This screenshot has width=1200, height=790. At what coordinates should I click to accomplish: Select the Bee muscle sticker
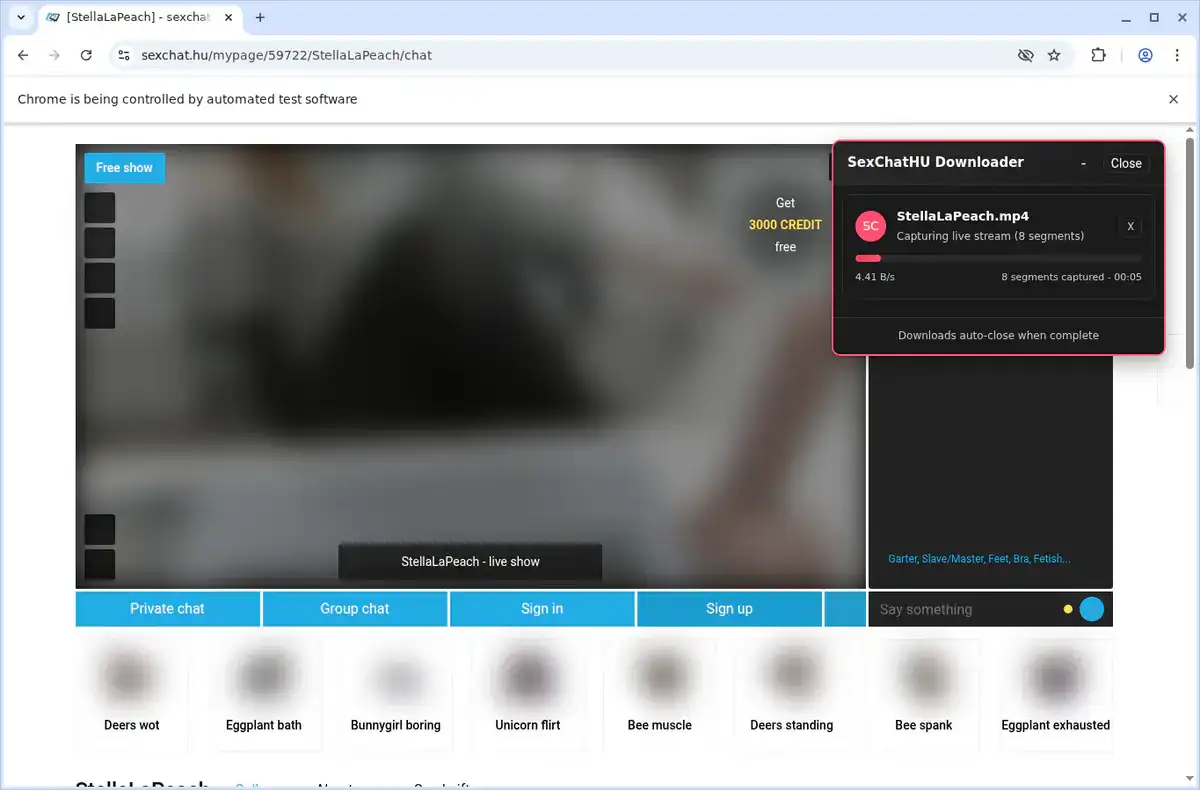tap(659, 693)
